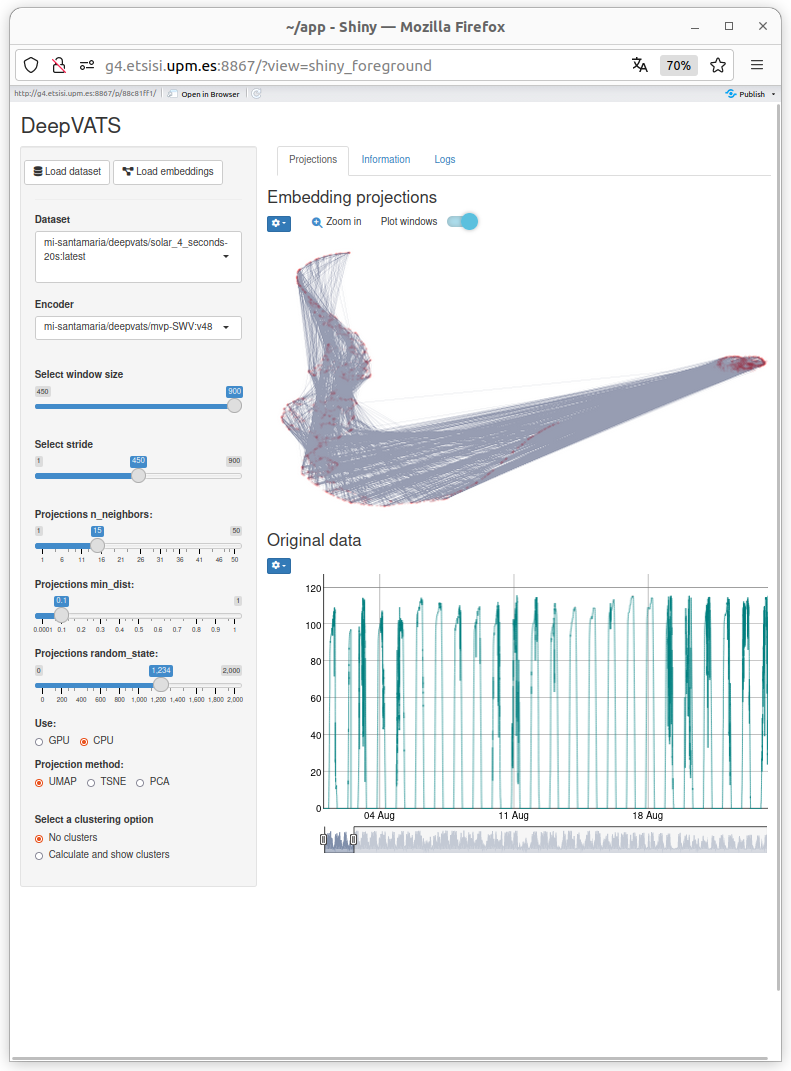Click the DeepVATS title
This screenshot has width=791, height=1071.
(x=71, y=126)
